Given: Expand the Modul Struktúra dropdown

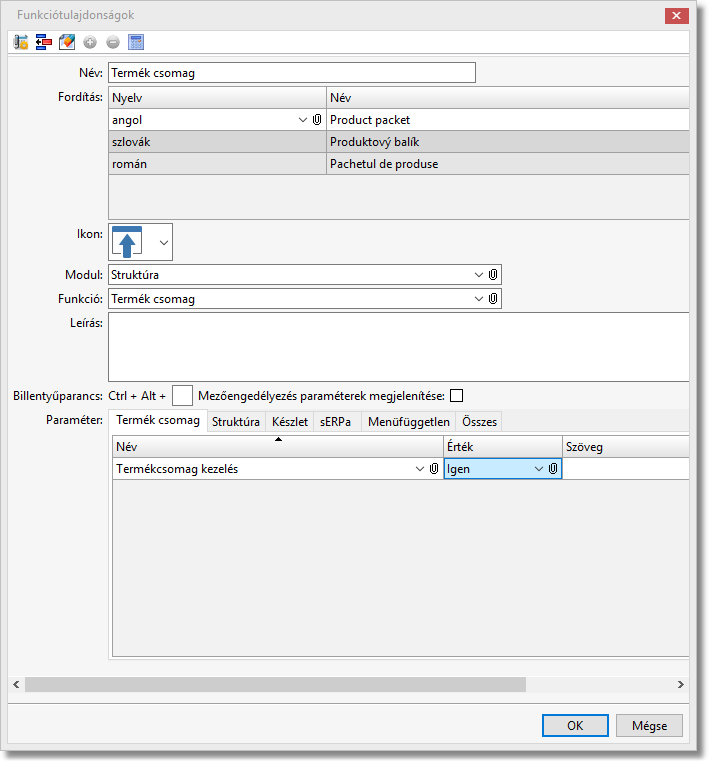Looking at the screenshot, I should tap(479, 275).
